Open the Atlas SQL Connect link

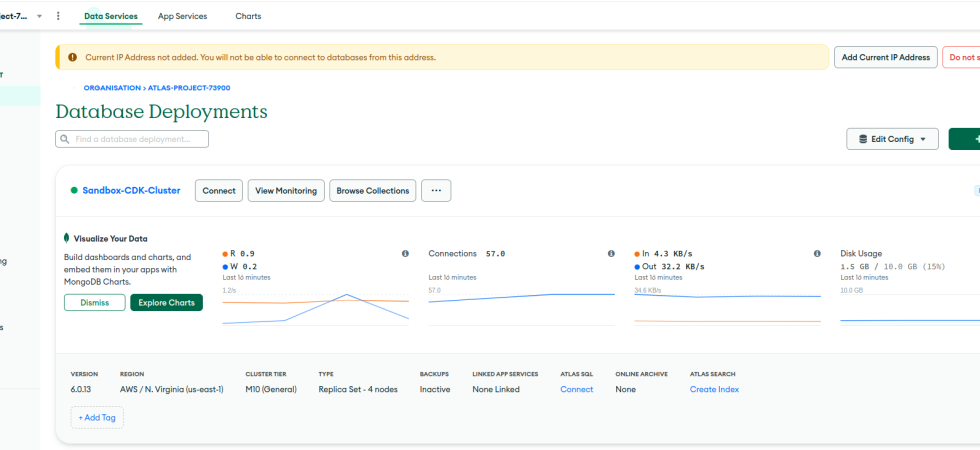click(576, 389)
